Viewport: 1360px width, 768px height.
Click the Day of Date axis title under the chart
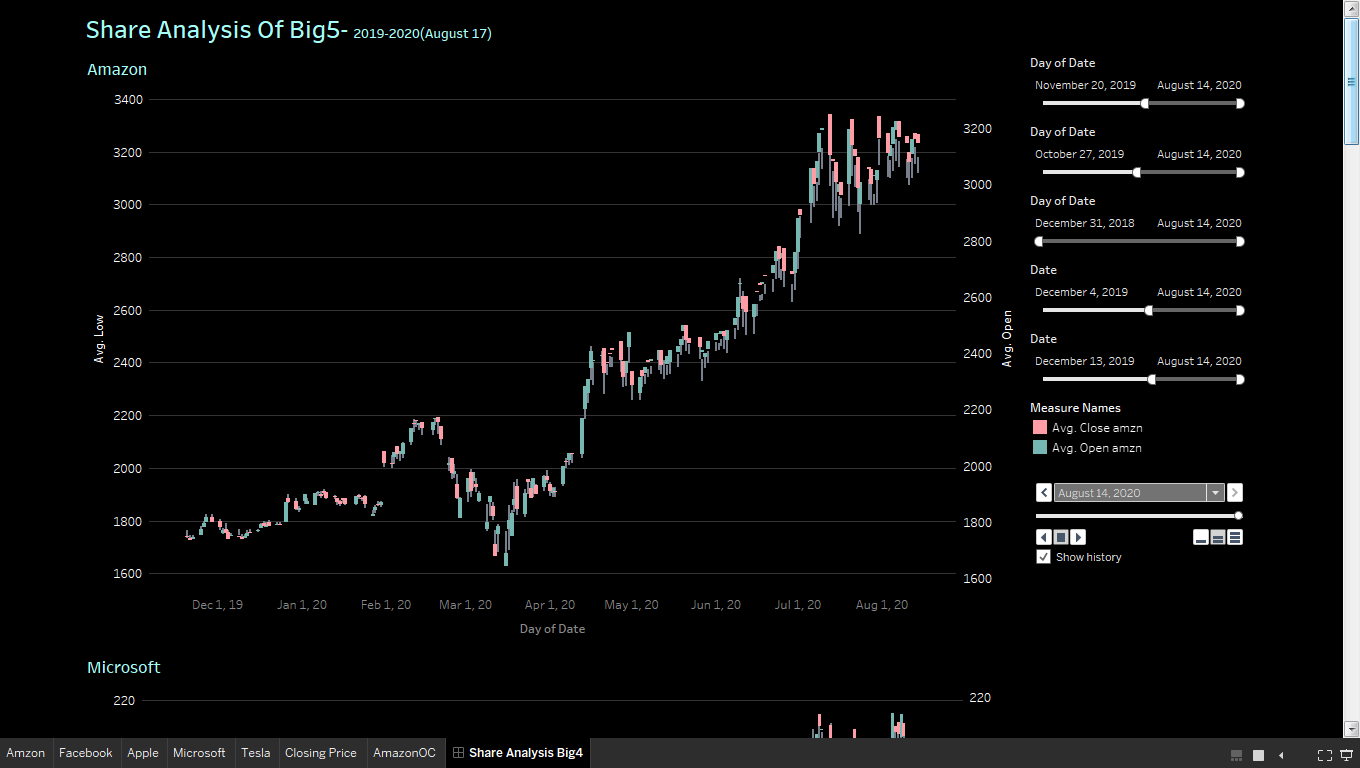tap(552, 629)
